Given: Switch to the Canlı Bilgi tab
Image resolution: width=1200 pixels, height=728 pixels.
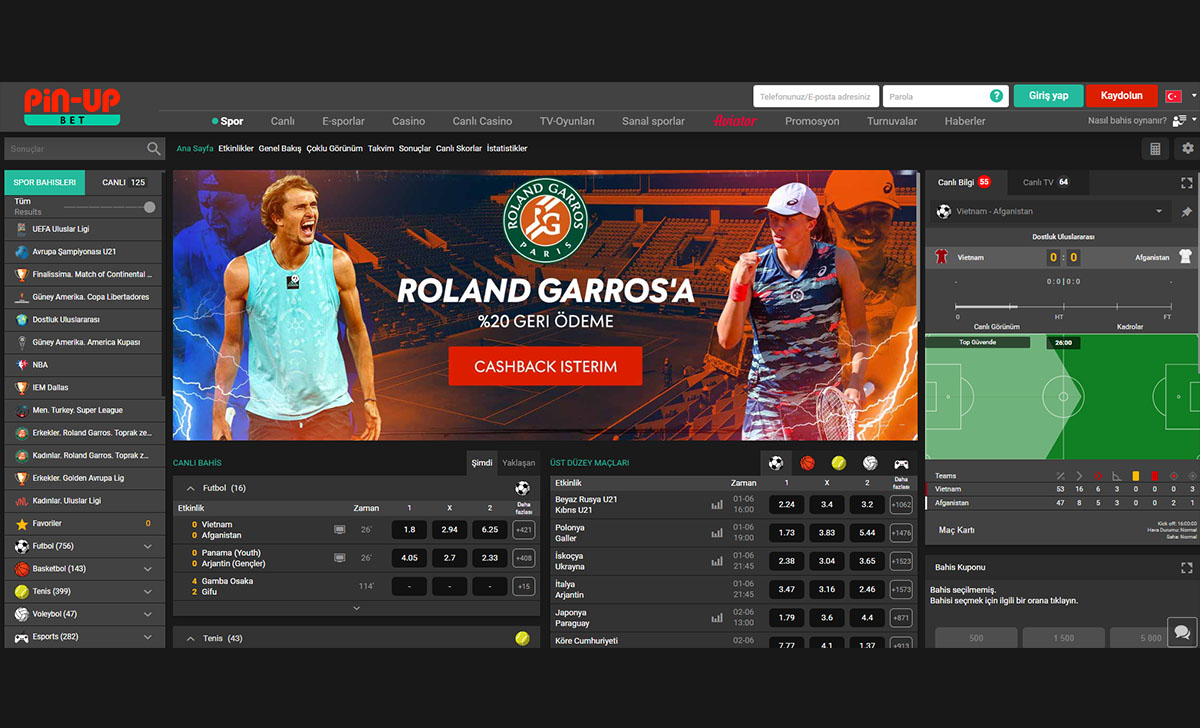Looking at the screenshot, I should point(964,182).
